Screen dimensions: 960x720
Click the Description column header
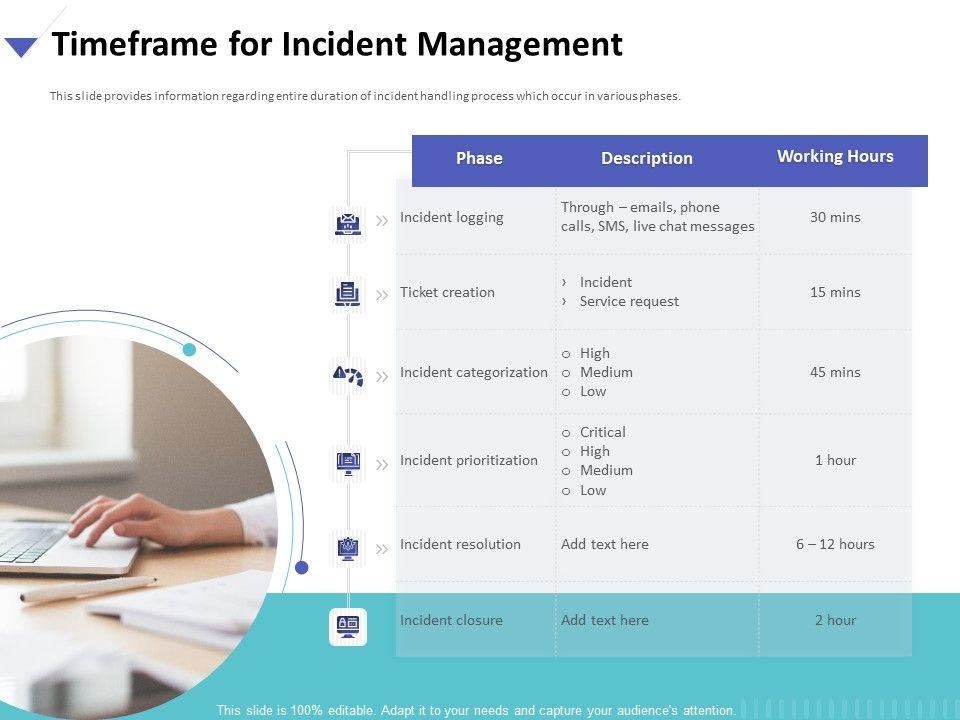[647, 158]
